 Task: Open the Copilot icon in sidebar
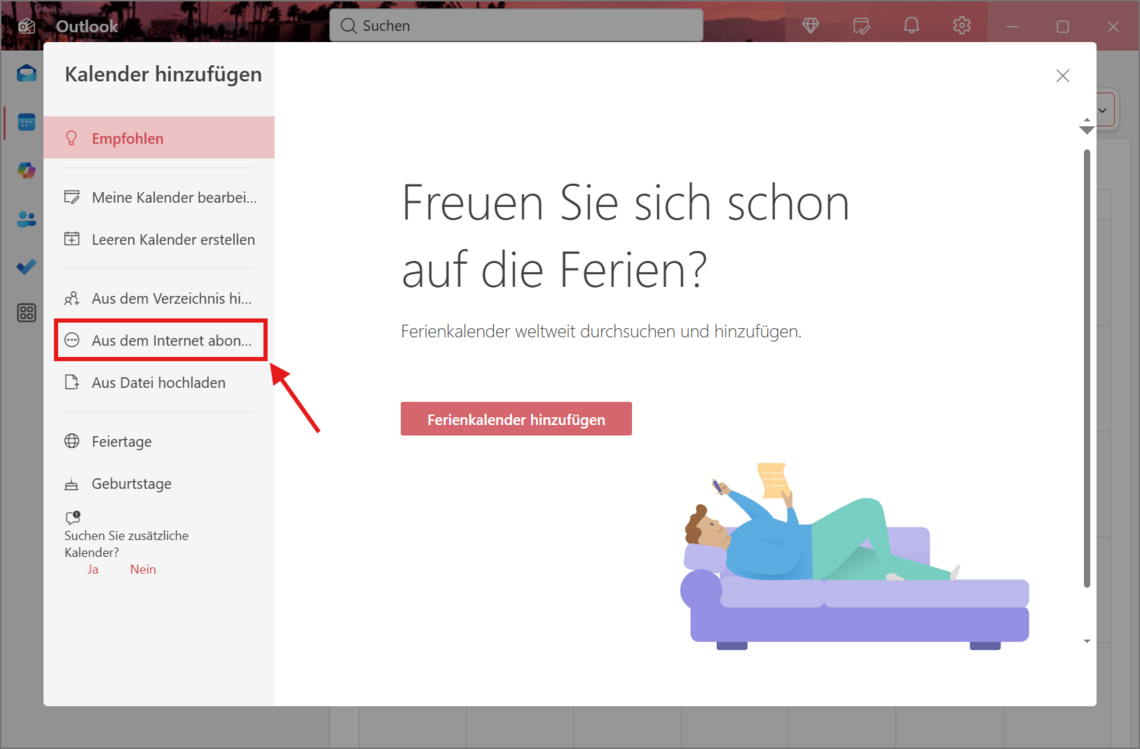(x=27, y=170)
